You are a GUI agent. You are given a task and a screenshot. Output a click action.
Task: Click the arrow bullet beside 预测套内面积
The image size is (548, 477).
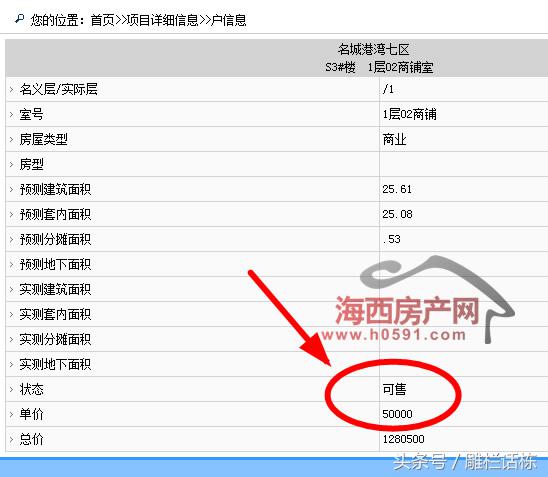(12, 215)
